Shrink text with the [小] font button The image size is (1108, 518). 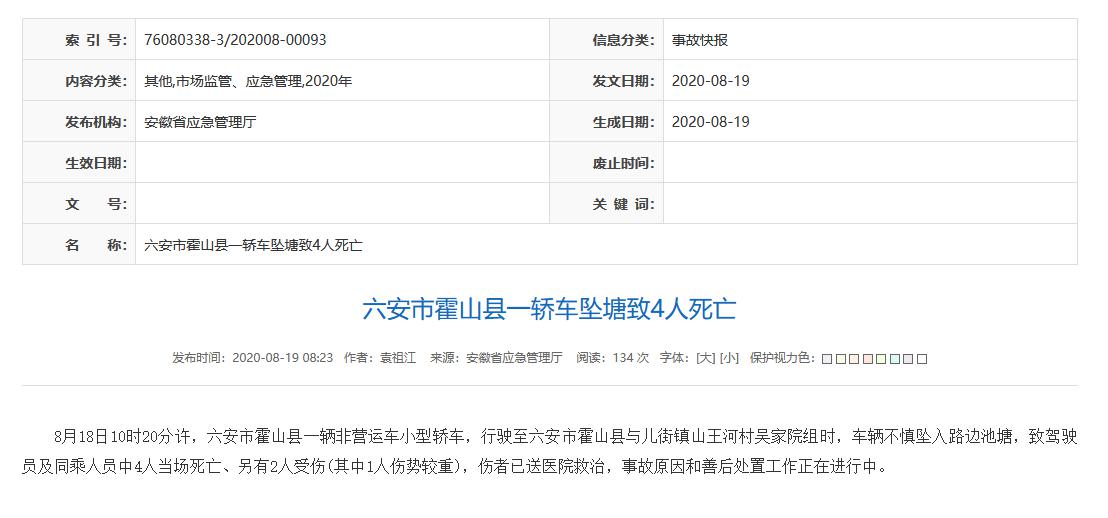point(729,358)
